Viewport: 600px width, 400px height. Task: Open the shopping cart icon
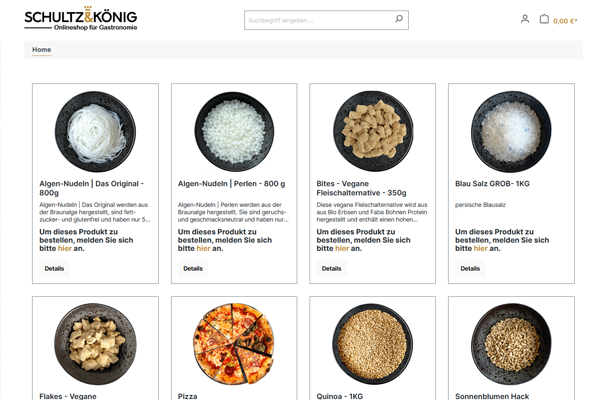[544, 19]
